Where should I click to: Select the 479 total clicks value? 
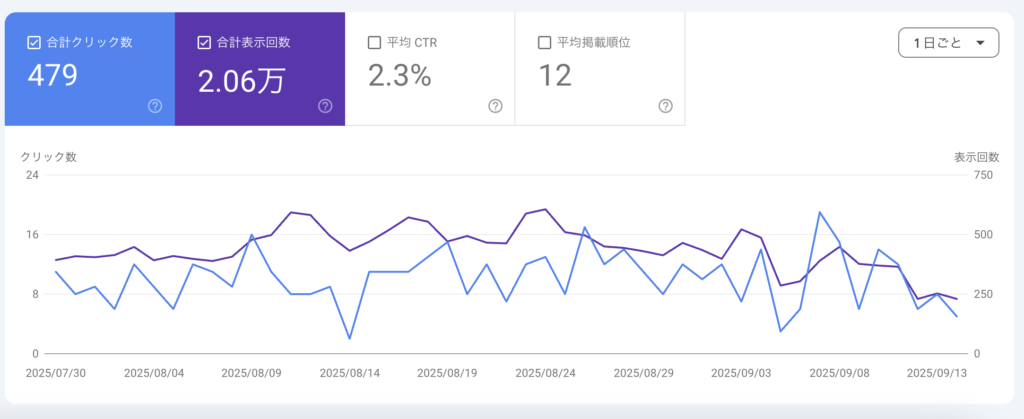(x=53, y=76)
